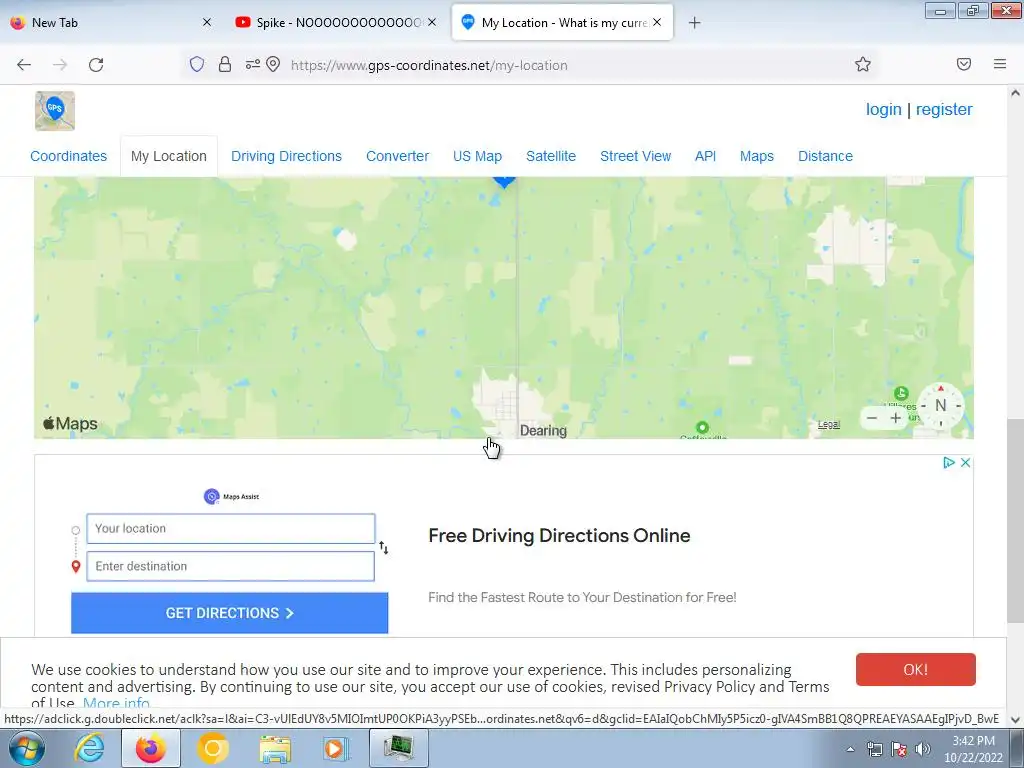Open the Coordinates nav tab

coord(69,156)
